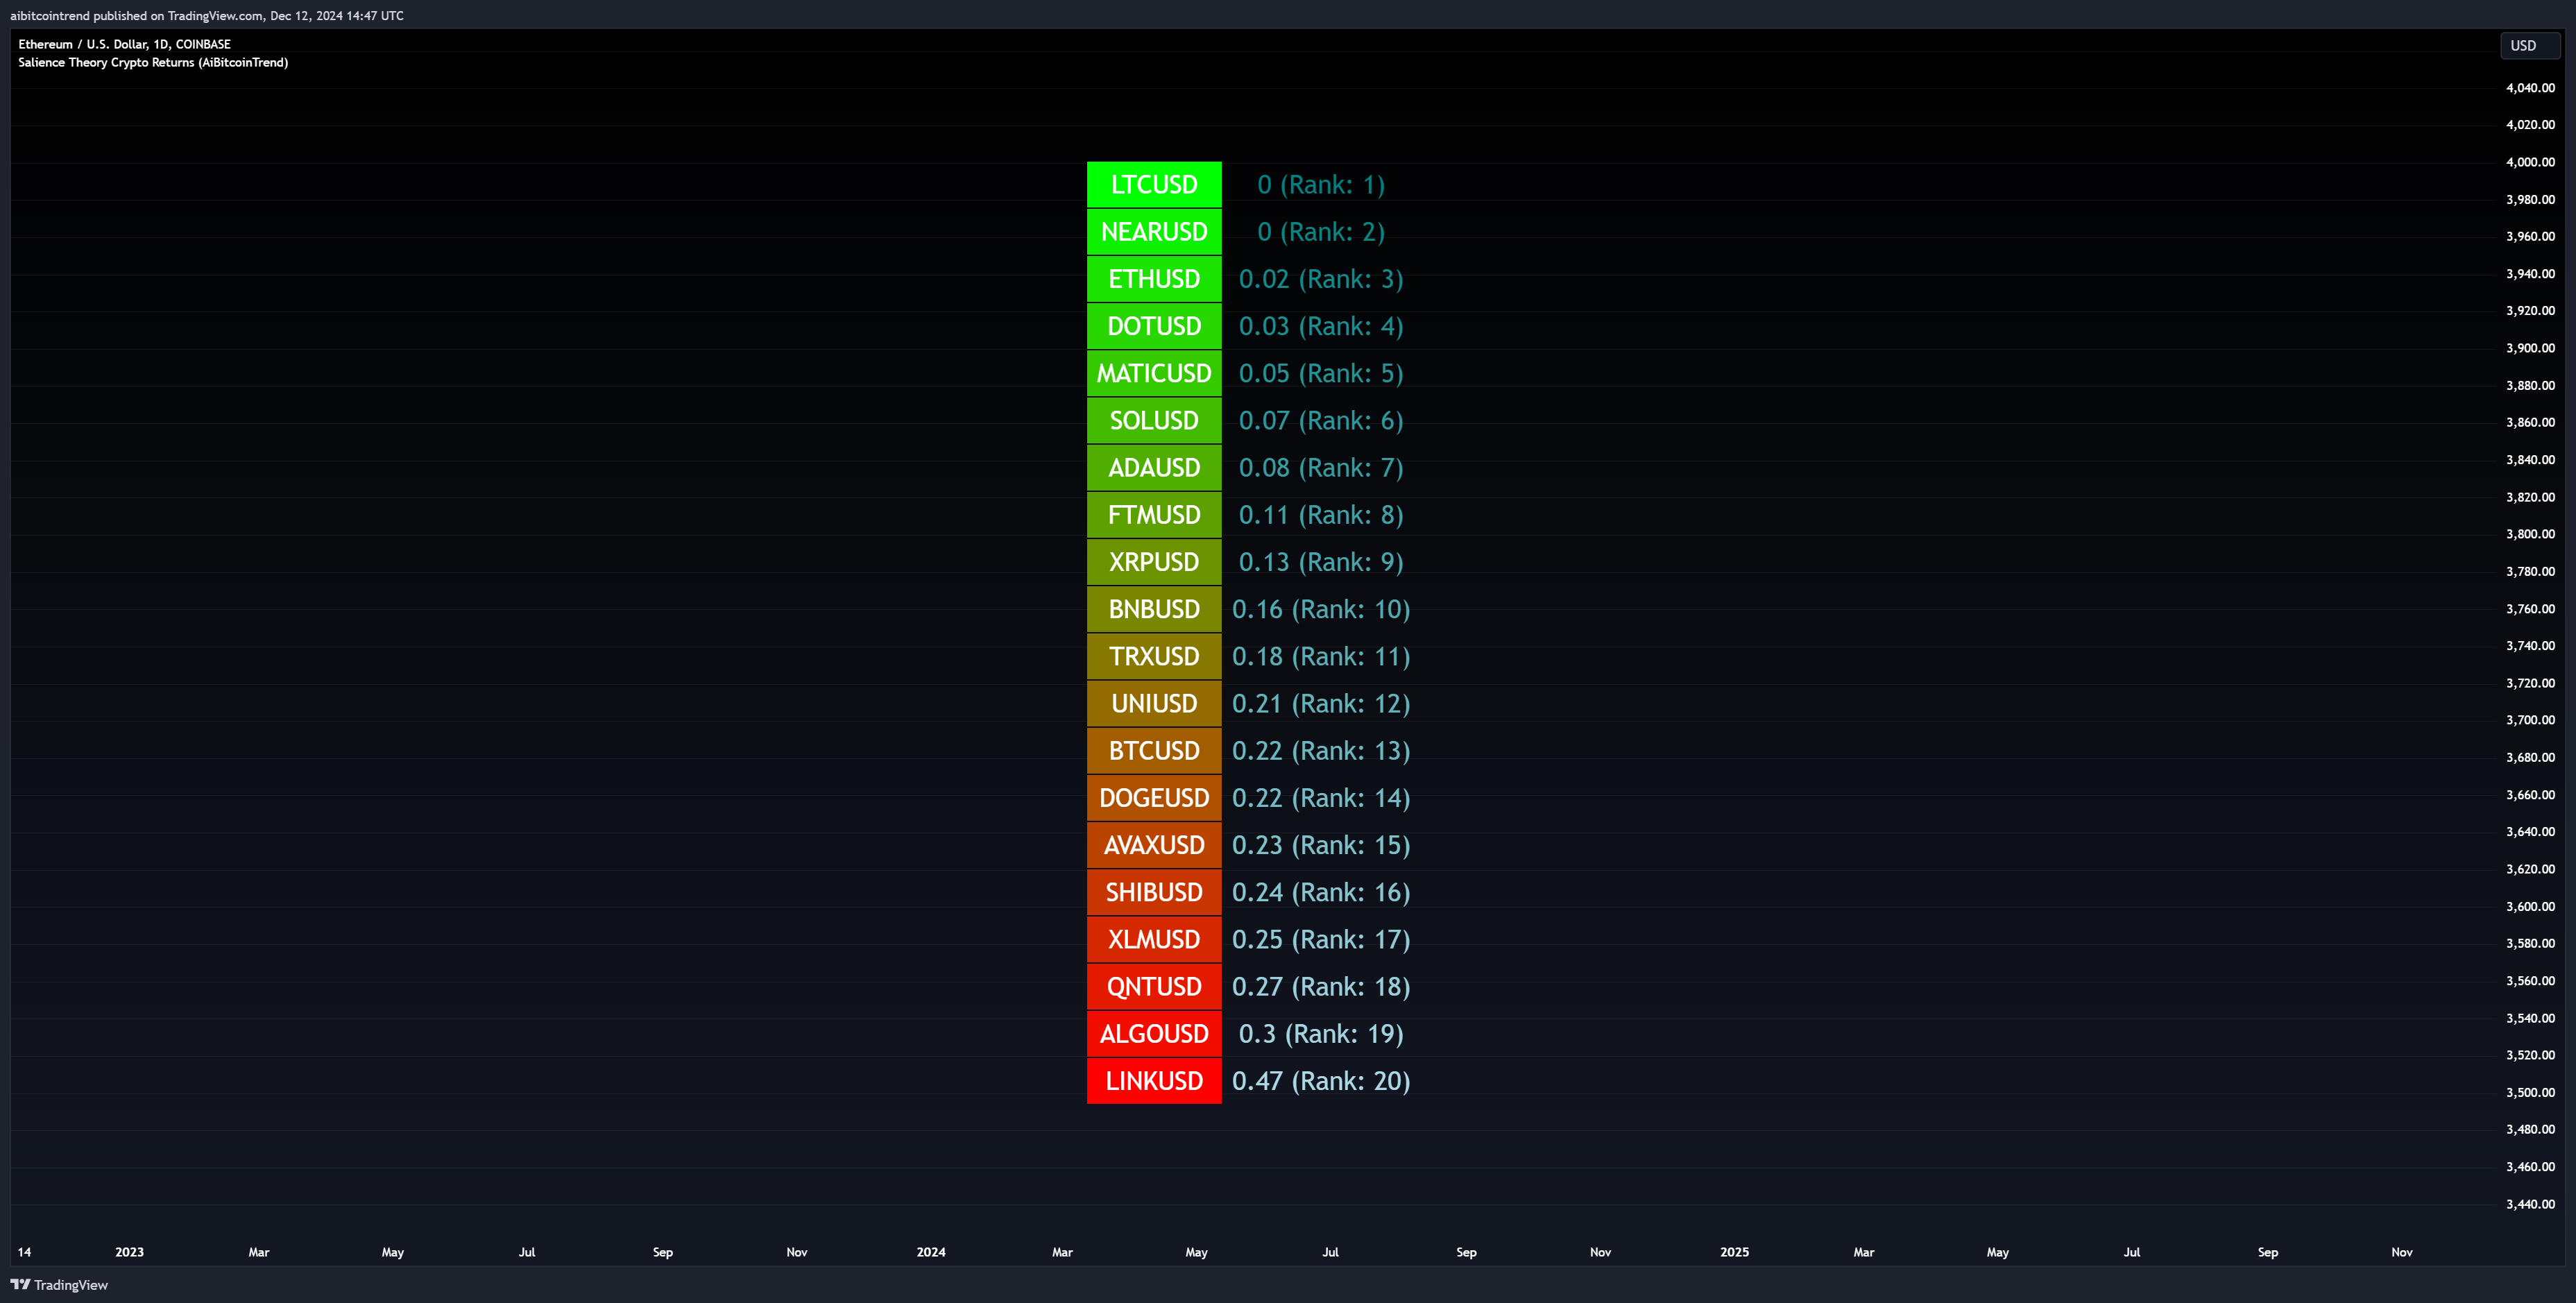Click the '0.24 (Rank: 16)' value

(x=1321, y=892)
